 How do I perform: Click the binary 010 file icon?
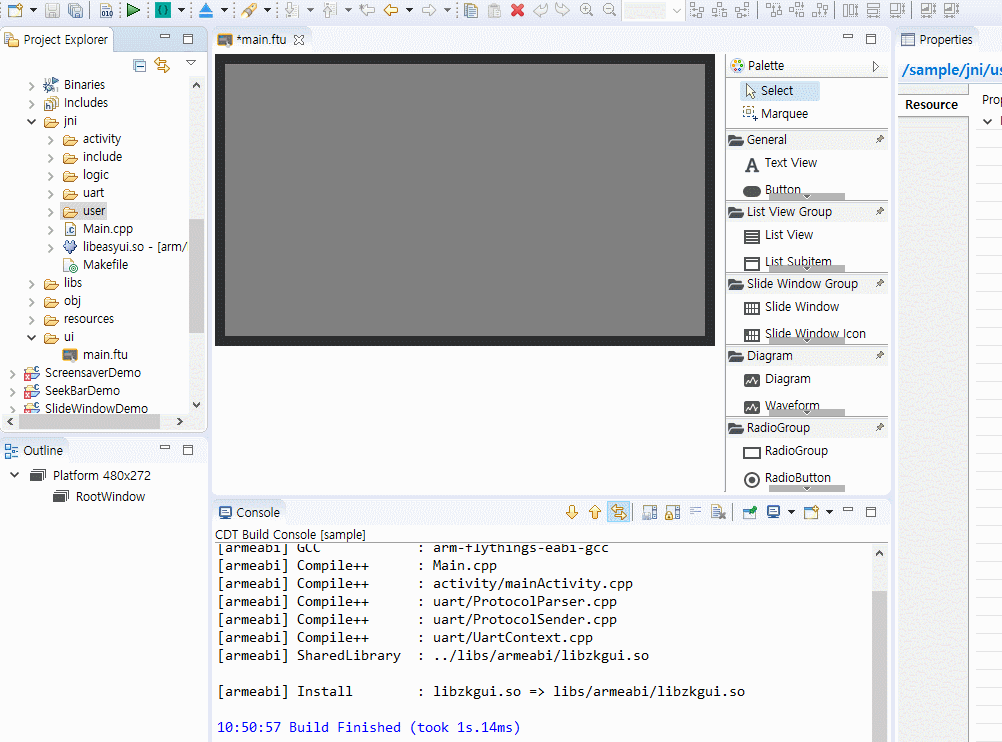(107, 10)
